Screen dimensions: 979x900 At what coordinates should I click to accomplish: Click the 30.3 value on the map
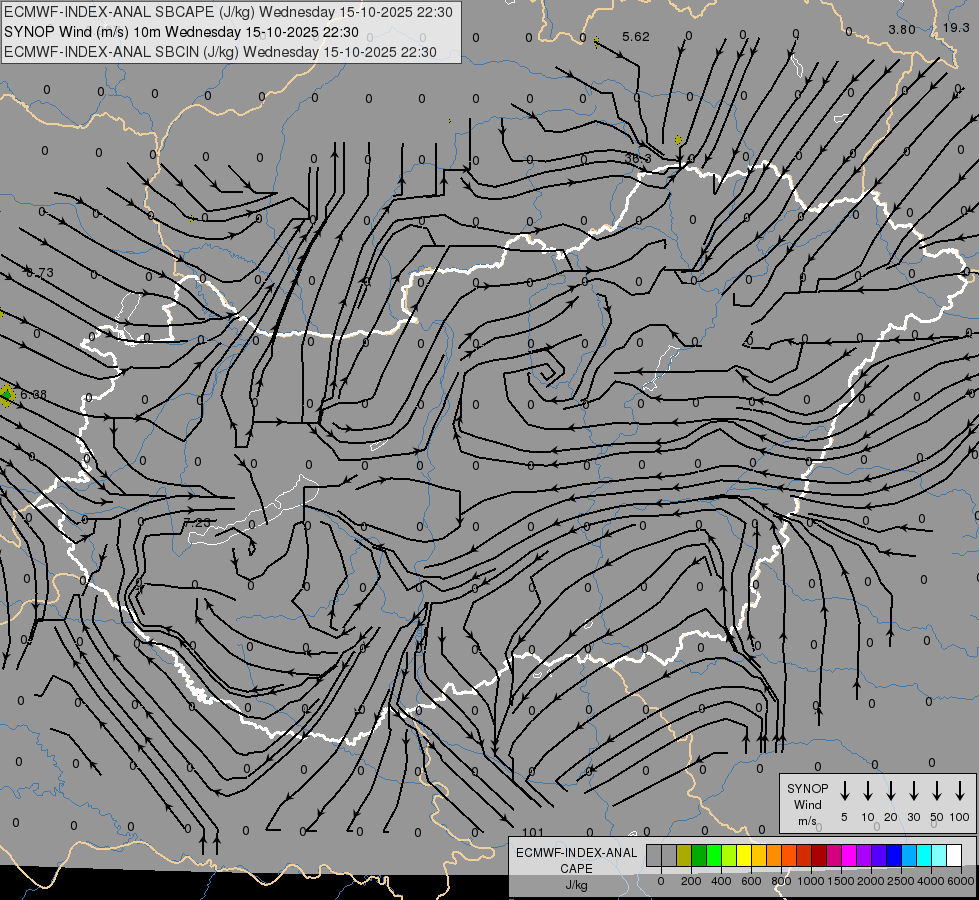[638, 159]
